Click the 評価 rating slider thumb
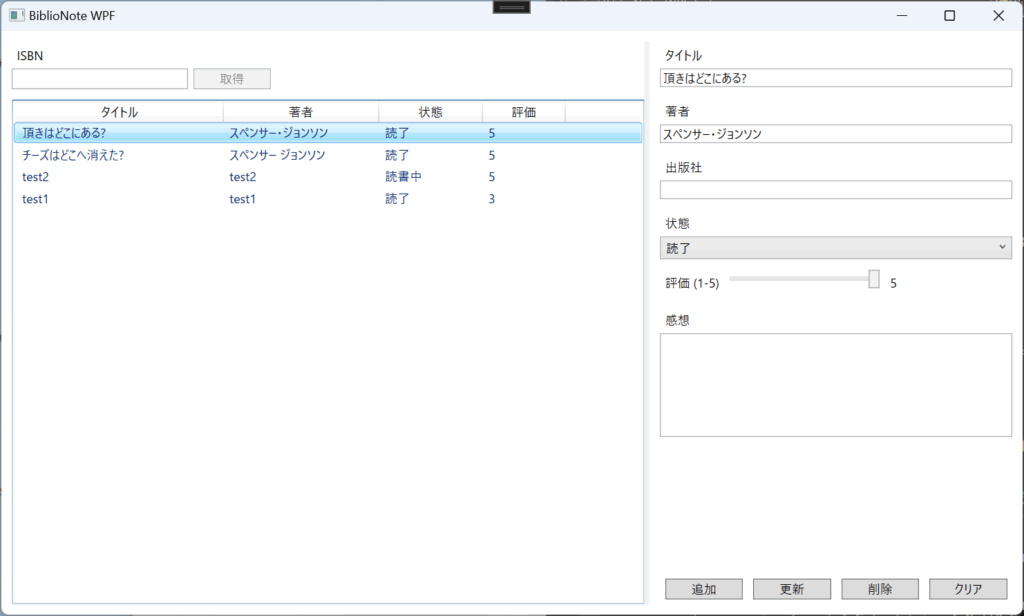This screenshot has width=1024, height=616. (x=873, y=279)
